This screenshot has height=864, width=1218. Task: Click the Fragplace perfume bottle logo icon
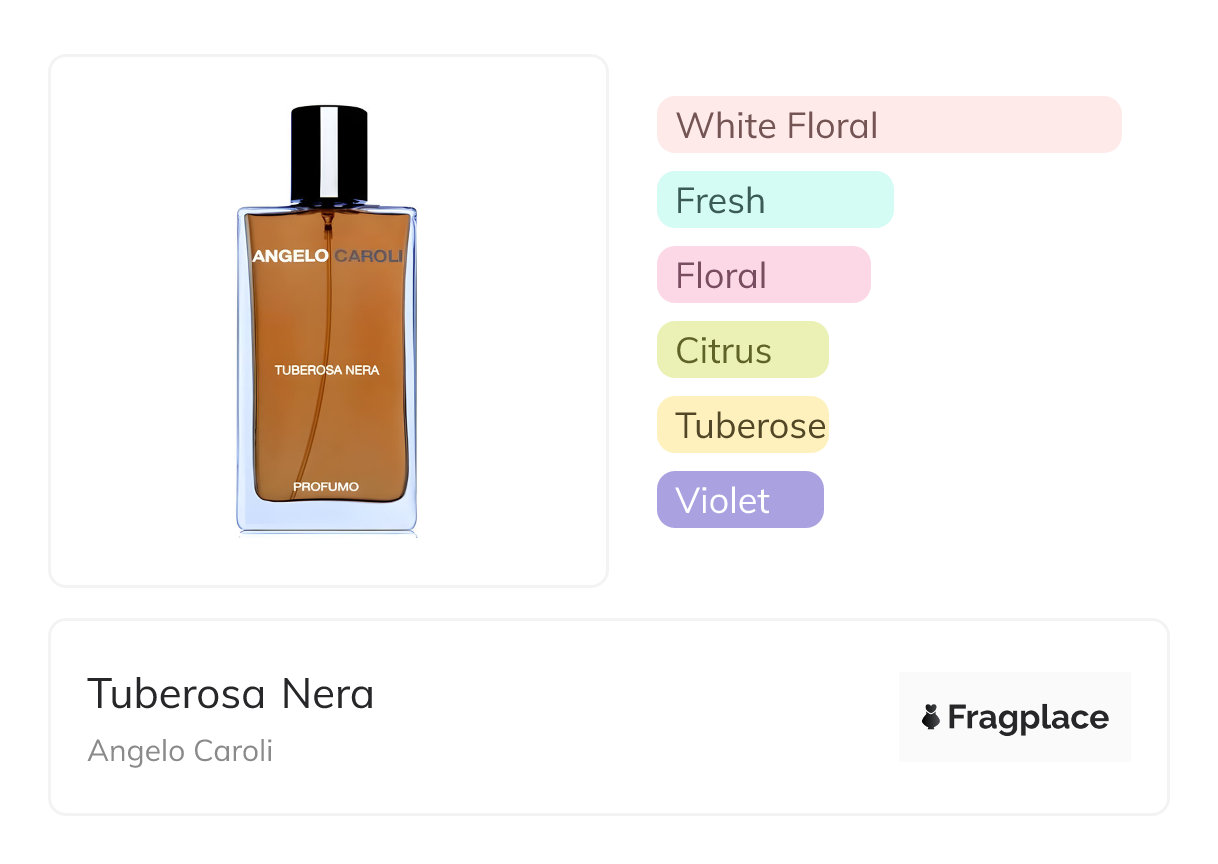coord(931,717)
